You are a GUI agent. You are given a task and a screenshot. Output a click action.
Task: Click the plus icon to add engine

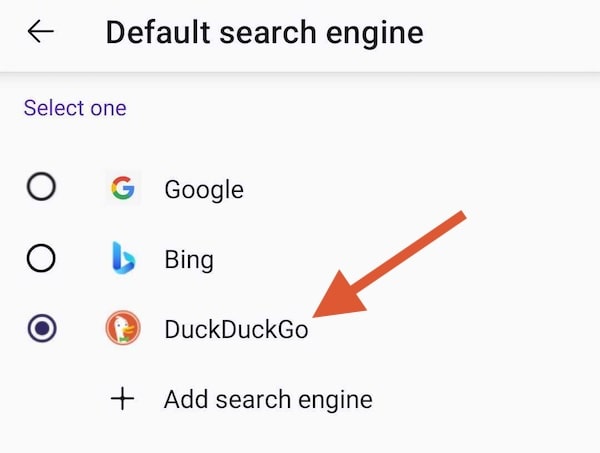coord(122,398)
